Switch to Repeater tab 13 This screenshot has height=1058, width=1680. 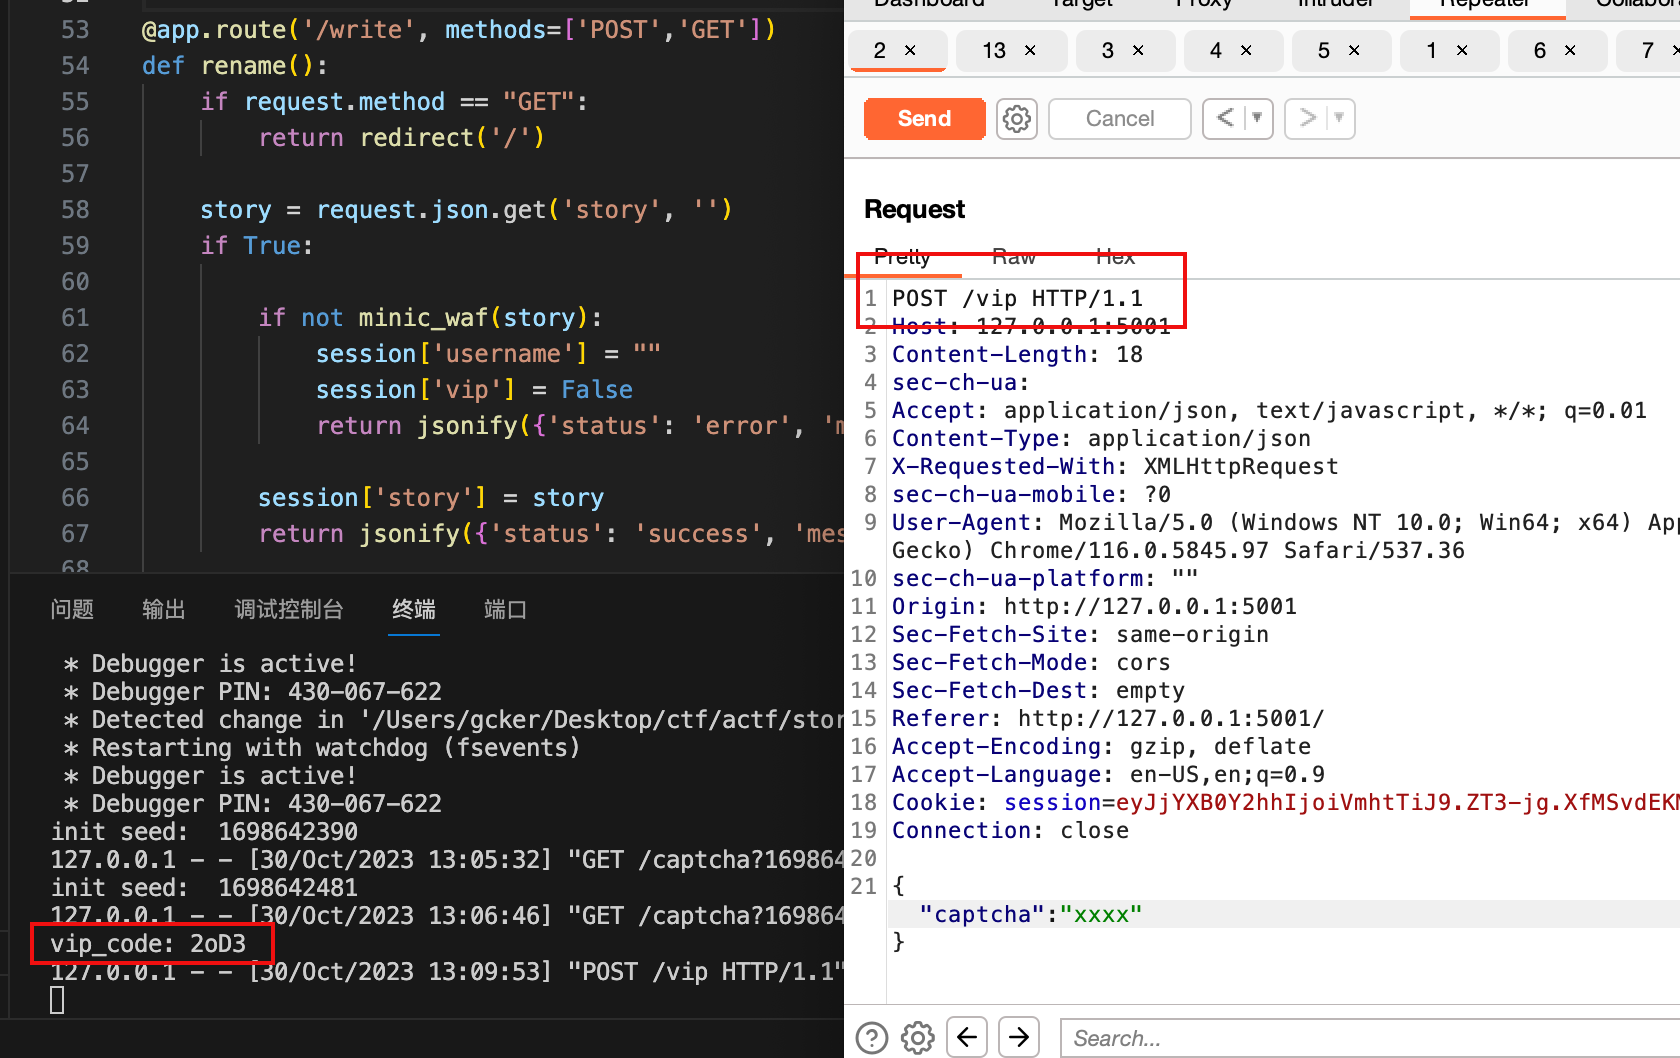pyautogui.click(x=994, y=51)
